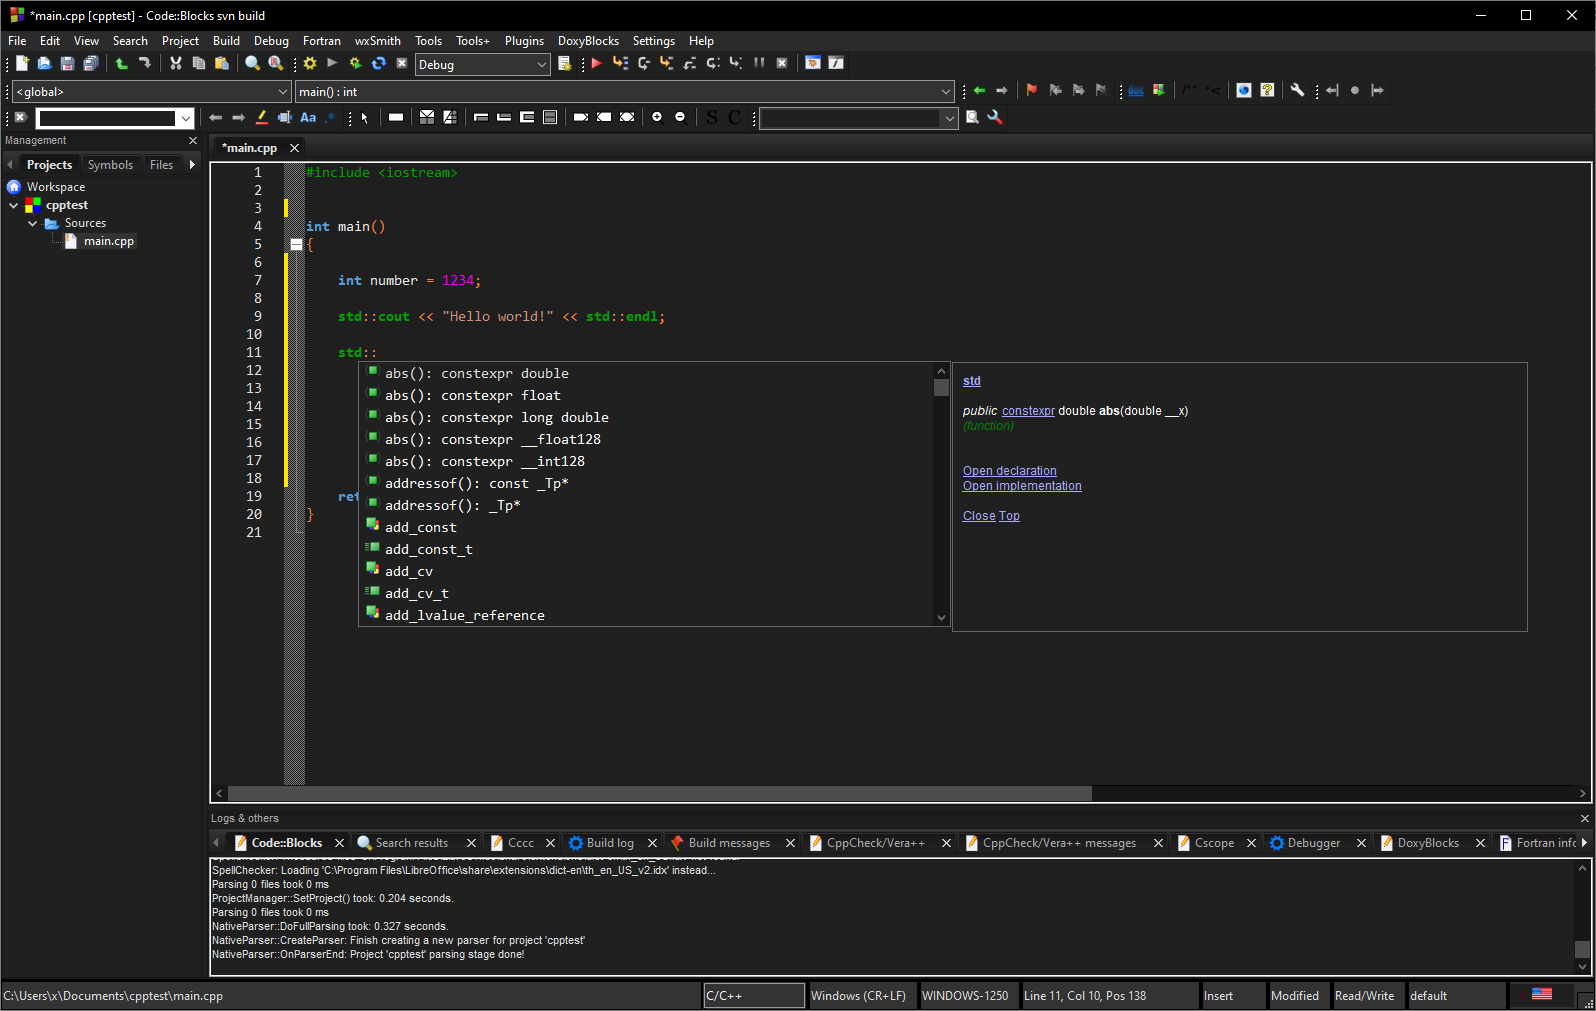
Task: Toggle the Match case 'Aa' option
Action: click(x=308, y=117)
